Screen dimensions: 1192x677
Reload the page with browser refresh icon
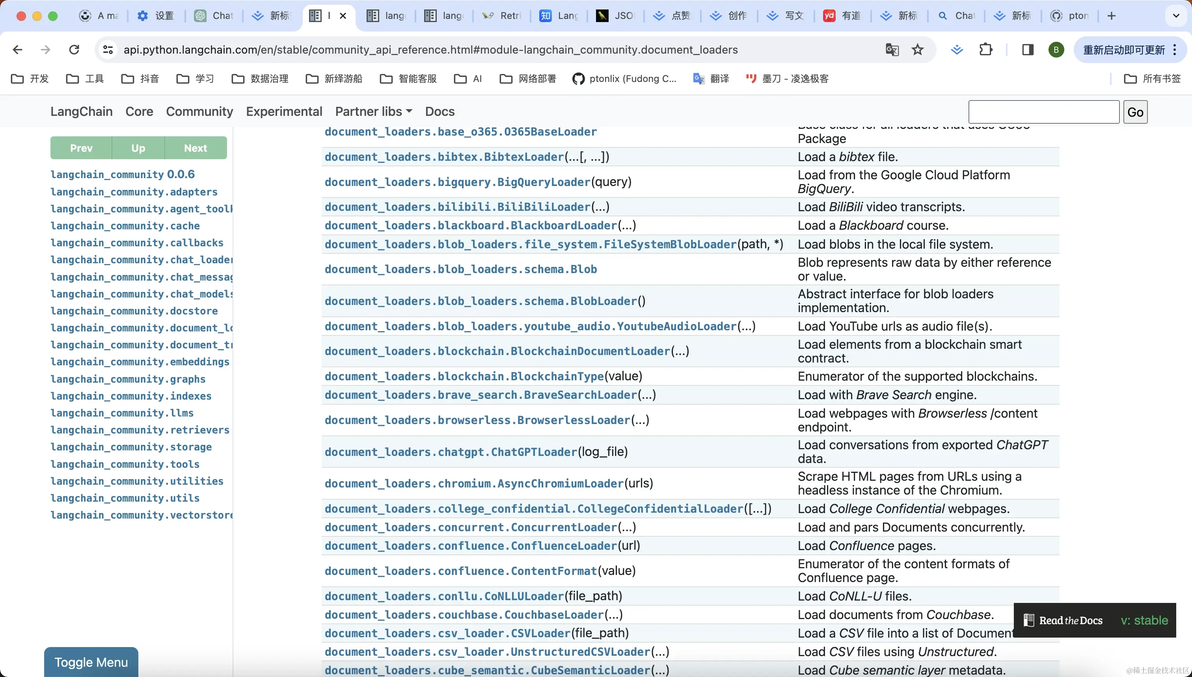click(x=74, y=49)
